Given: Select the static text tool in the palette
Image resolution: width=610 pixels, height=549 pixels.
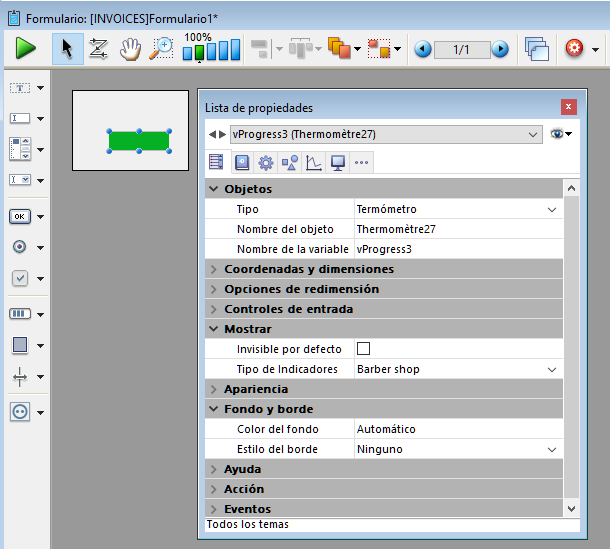Looking at the screenshot, I should pos(20,88).
